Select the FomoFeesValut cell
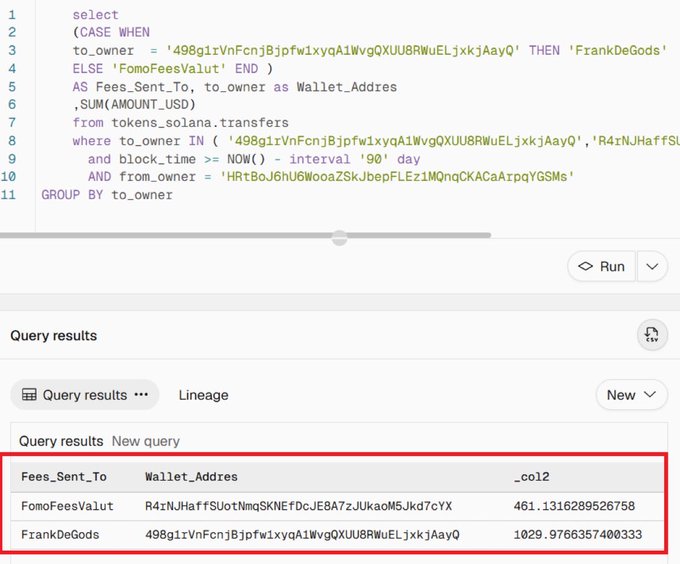This screenshot has height=564, width=680. pos(67,506)
